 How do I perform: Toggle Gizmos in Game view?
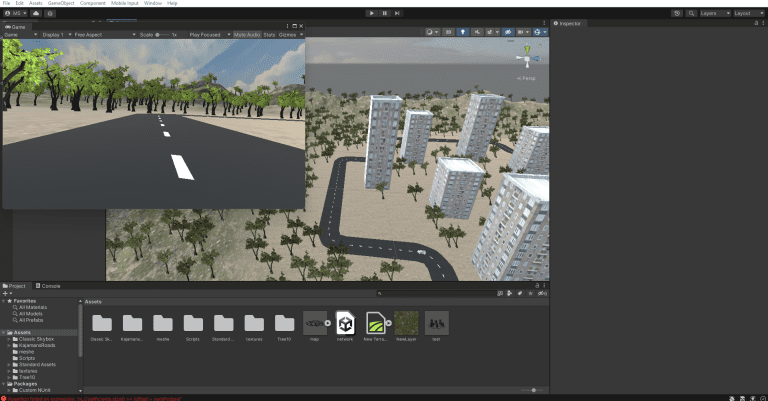(x=288, y=34)
